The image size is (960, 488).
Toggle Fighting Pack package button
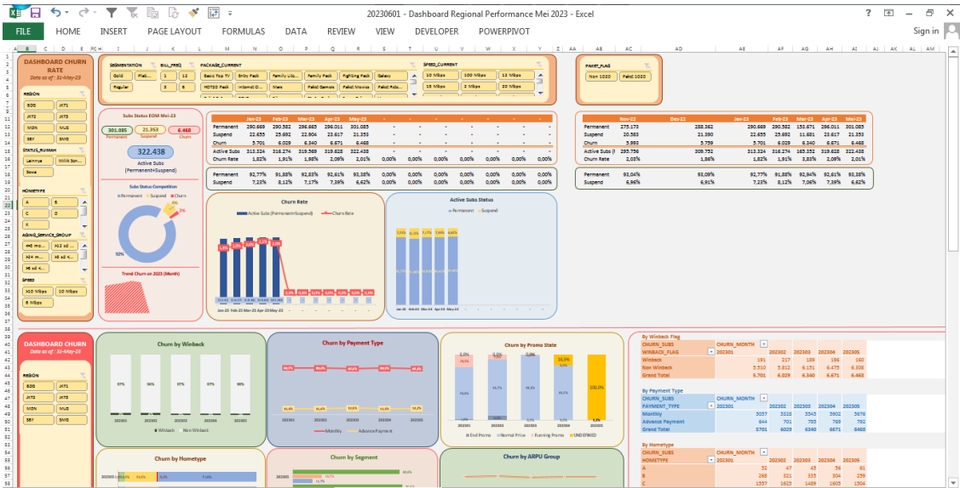pyautogui.click(x=356, y=76)
